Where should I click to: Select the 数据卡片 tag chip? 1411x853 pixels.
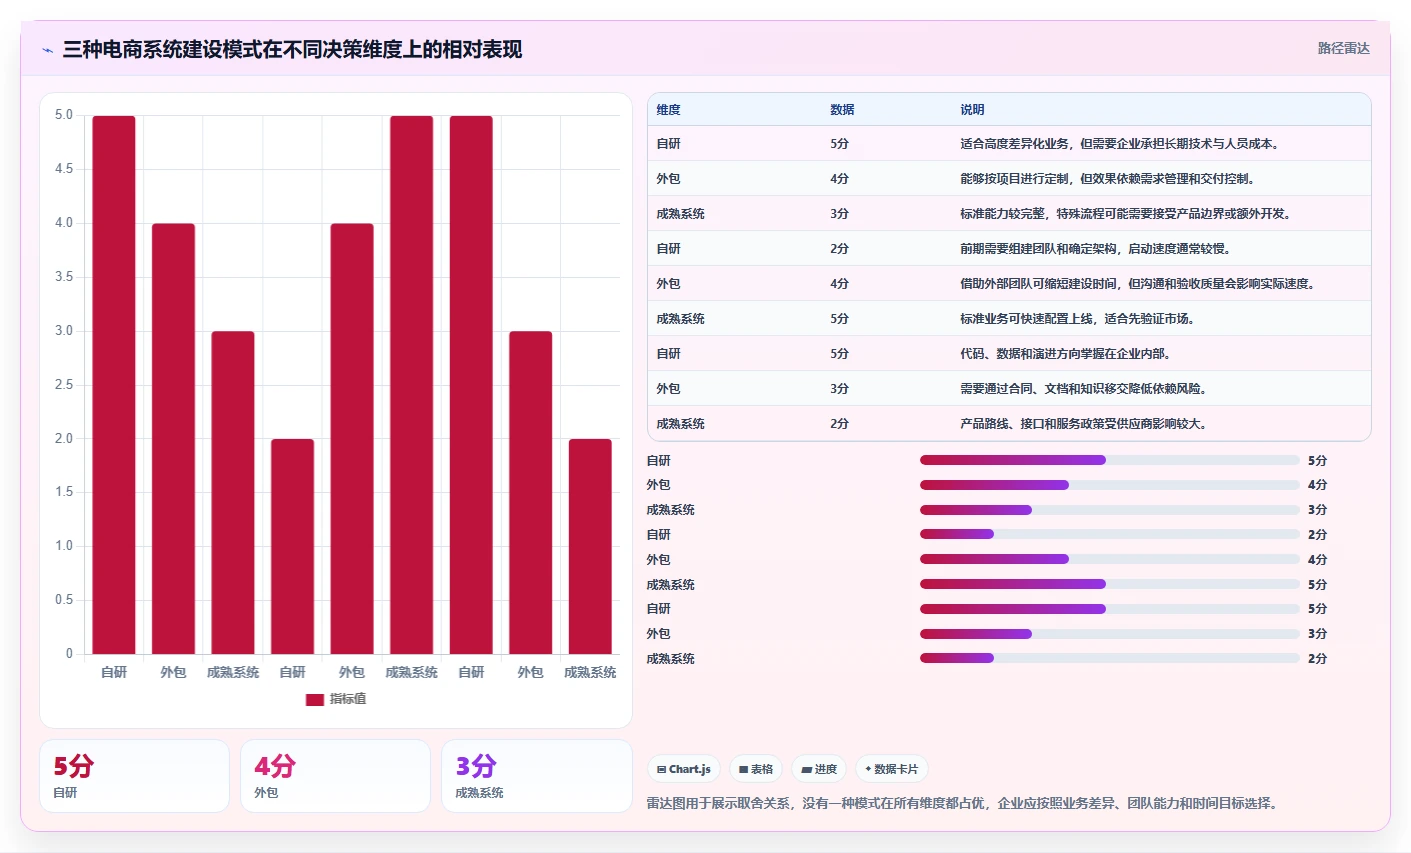click(892, 769)
